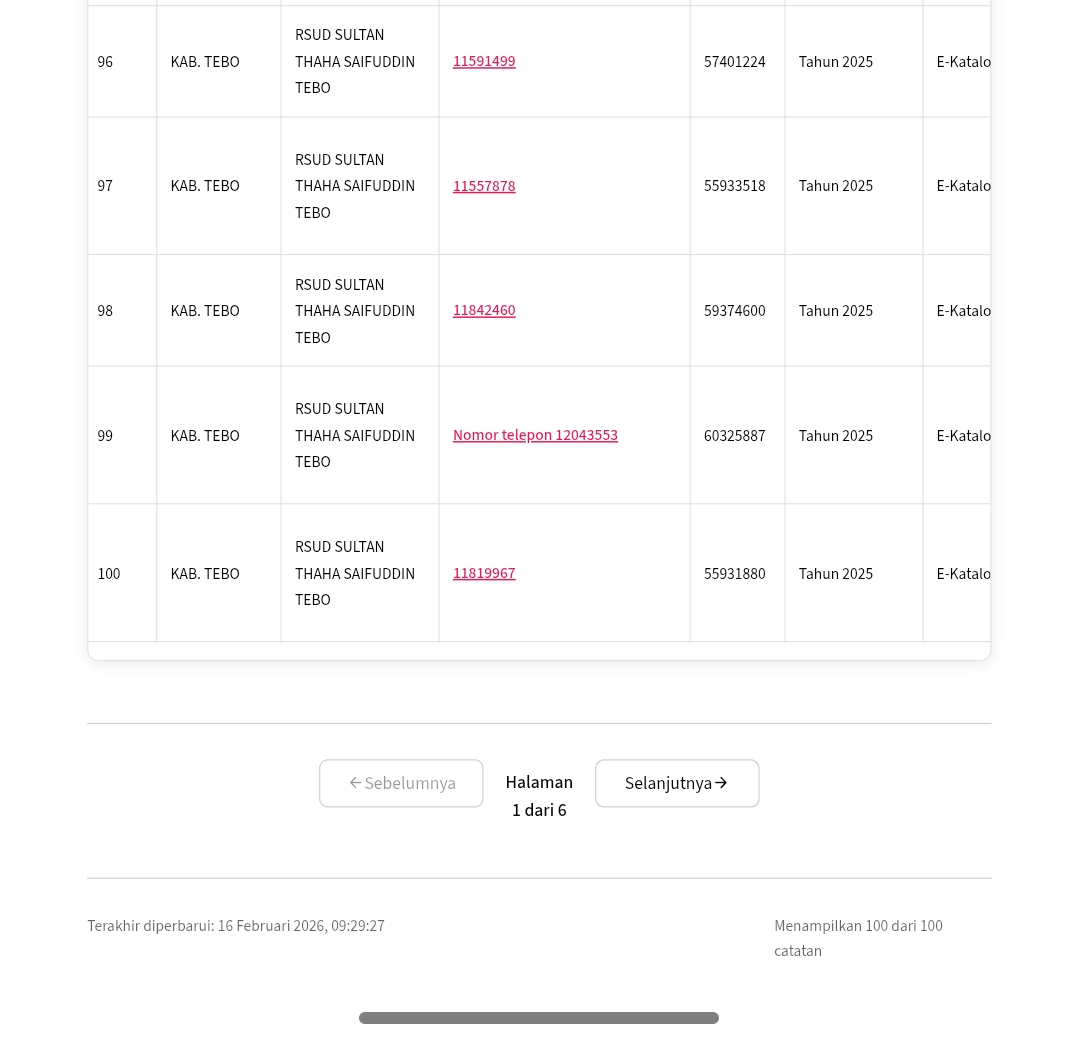Click the Nomor telepon 12043553 link
This screenshot has height=1045, width=1079.
point(535,435)
